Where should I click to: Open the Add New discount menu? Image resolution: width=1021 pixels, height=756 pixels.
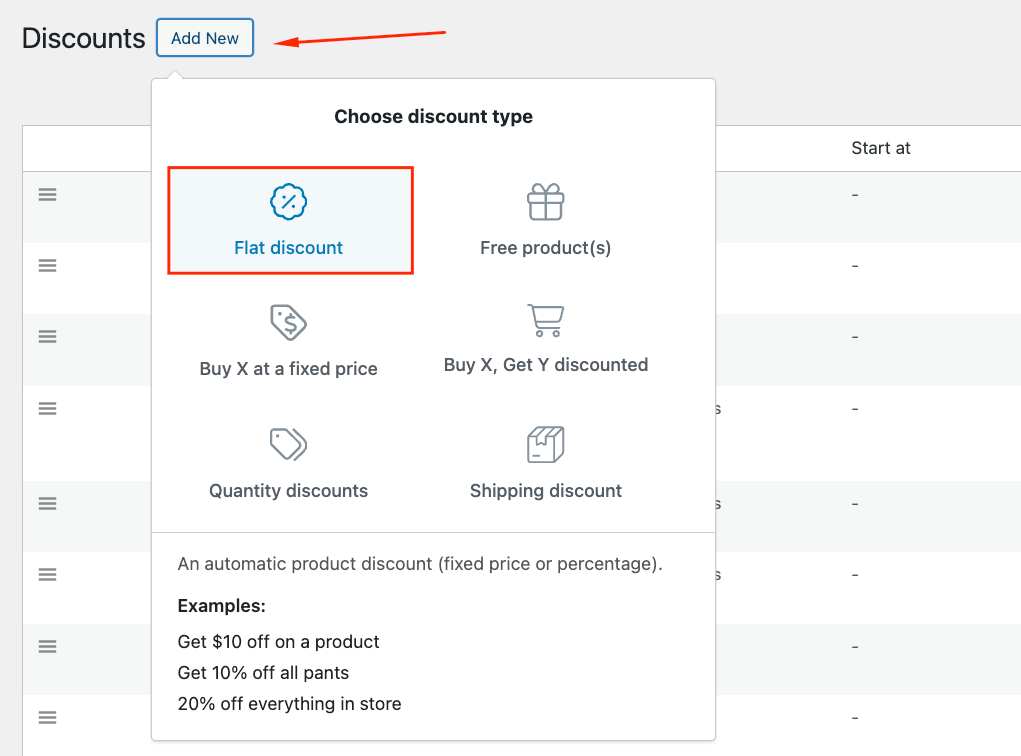(204, 38)
